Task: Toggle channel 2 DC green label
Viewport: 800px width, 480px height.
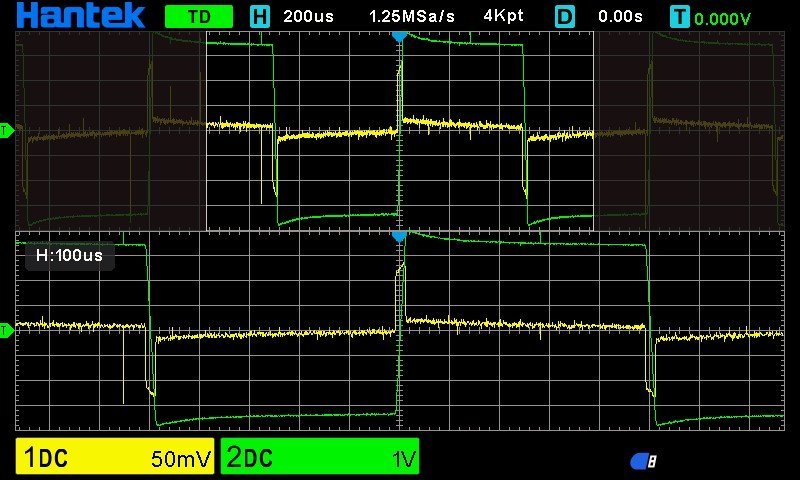Action: pyautogui.click(x=248, y=458)
